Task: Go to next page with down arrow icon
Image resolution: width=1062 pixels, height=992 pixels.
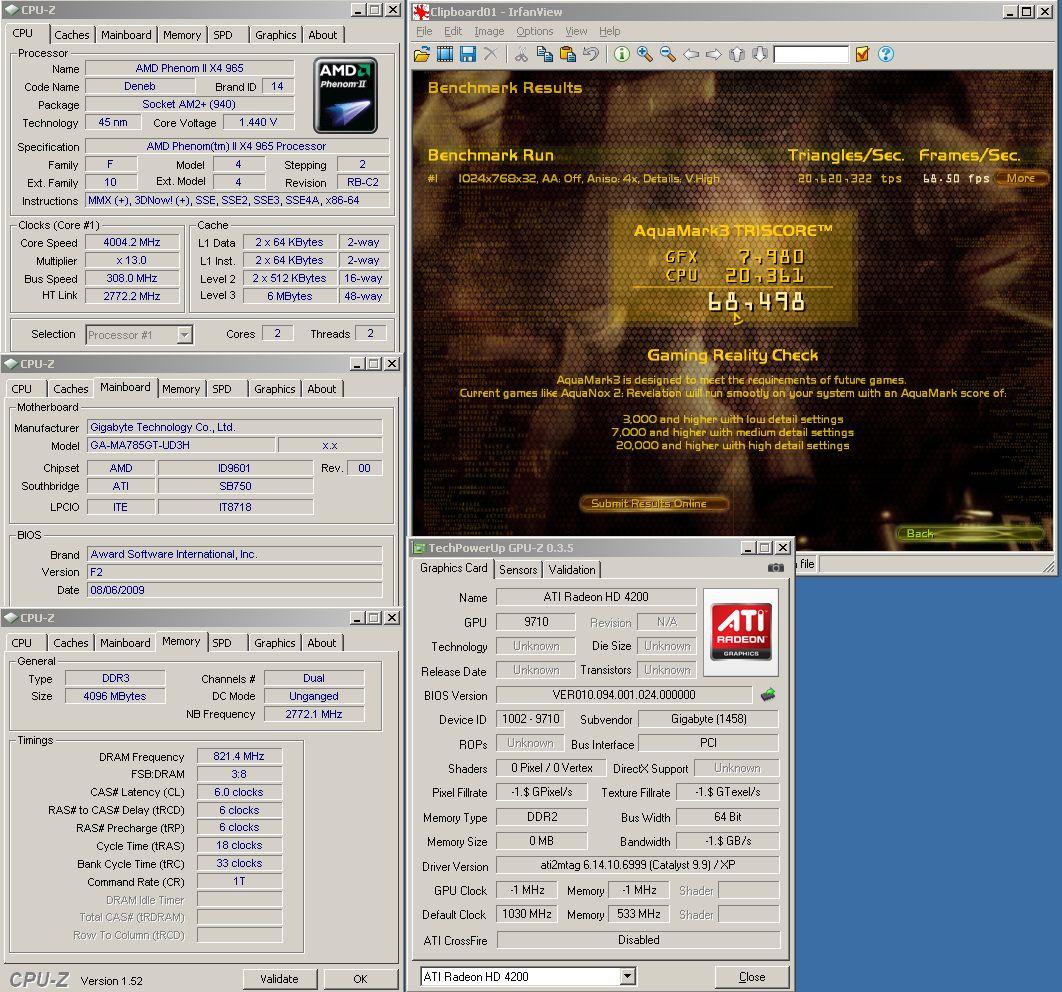Action: tap(759, 54)
